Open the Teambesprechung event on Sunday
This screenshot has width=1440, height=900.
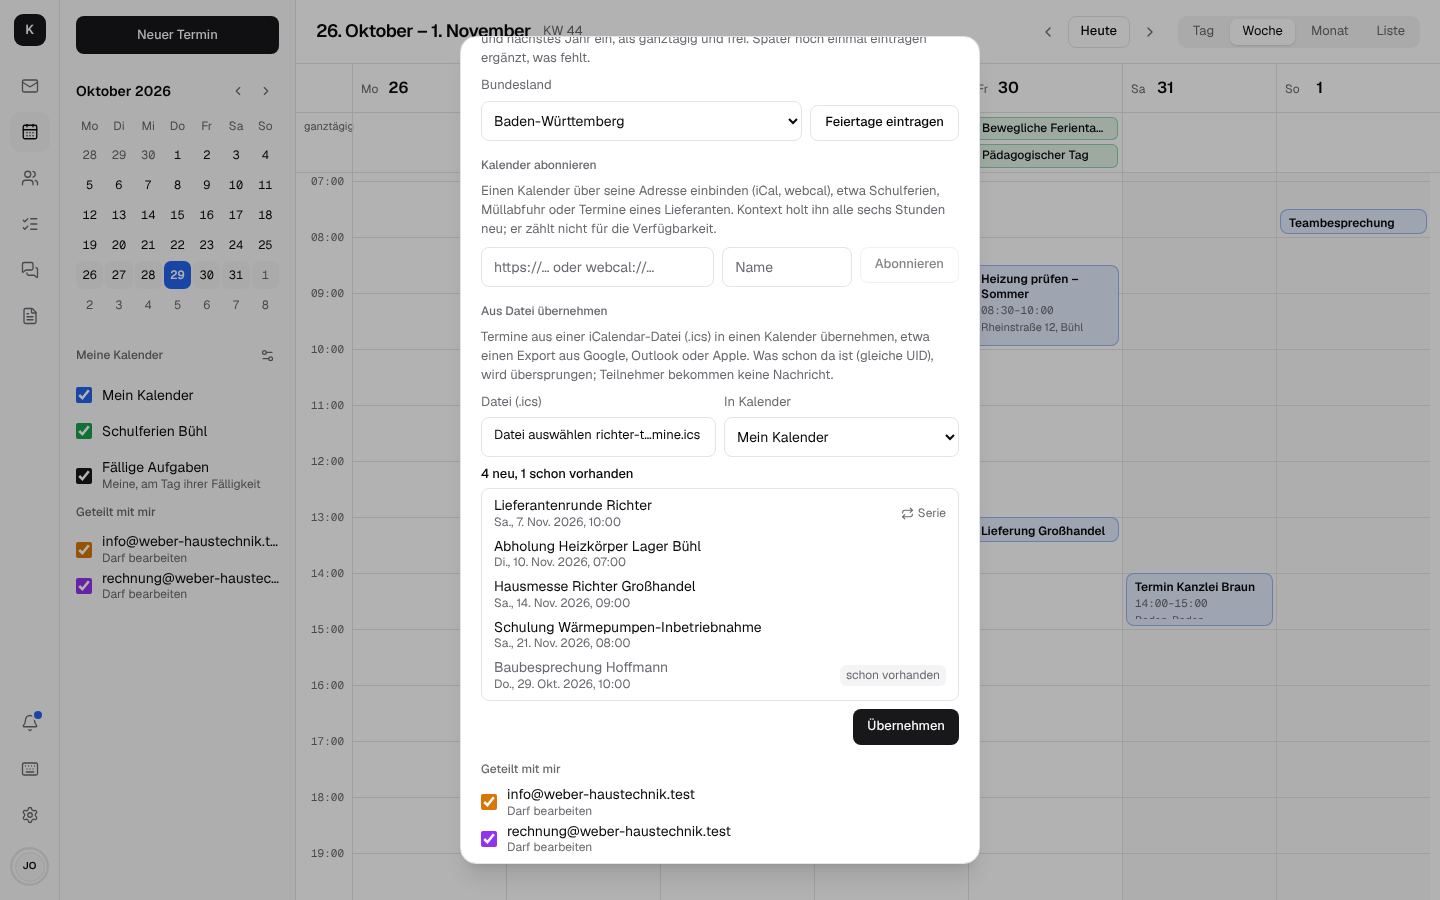point(1353,222)
